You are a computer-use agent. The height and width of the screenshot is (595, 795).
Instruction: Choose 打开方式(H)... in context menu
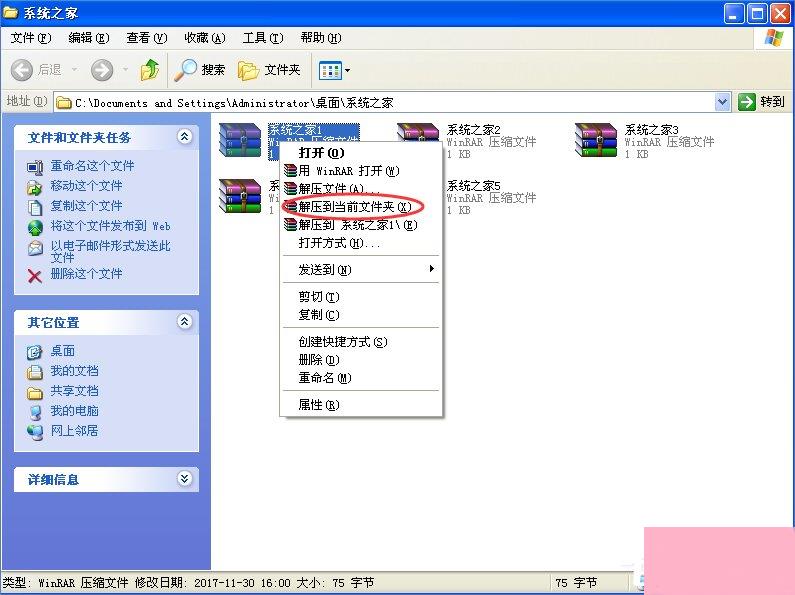coord(361,243)
